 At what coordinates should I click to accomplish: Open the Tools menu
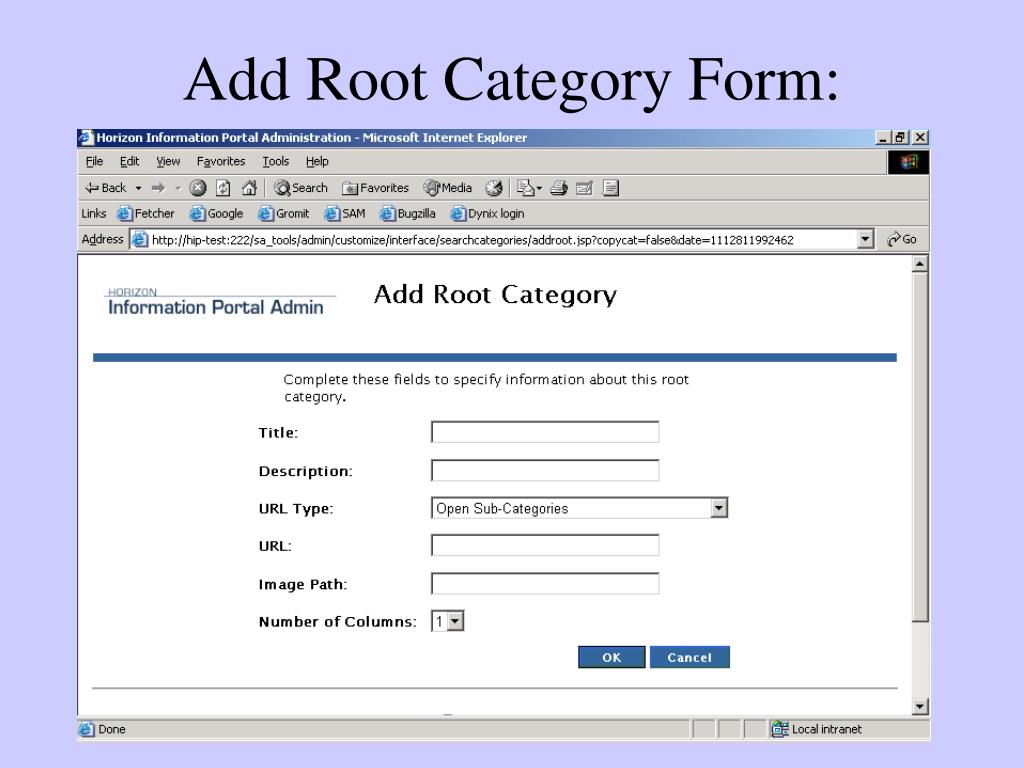pyautogui.click(x=276, y=161)
